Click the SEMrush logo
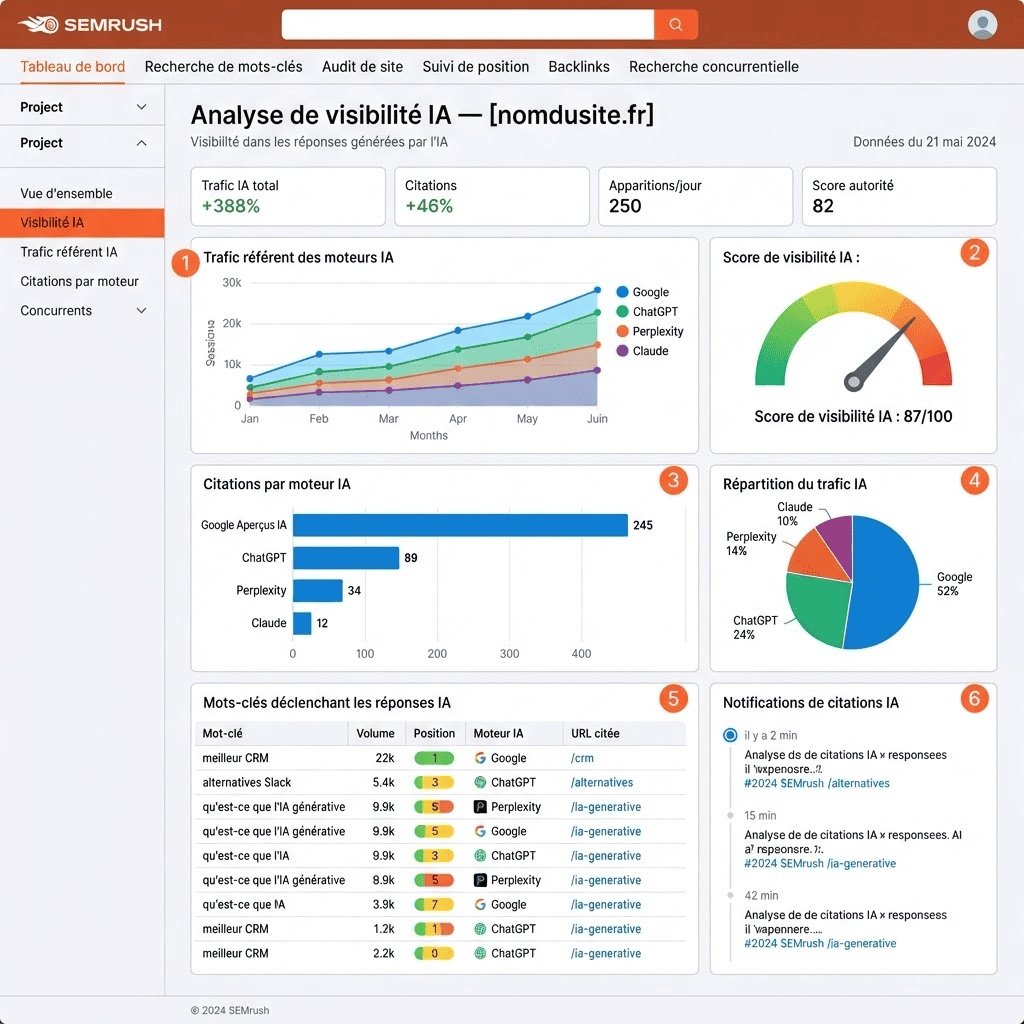This screenshot has width=1024, height=1024. point(89,25)
